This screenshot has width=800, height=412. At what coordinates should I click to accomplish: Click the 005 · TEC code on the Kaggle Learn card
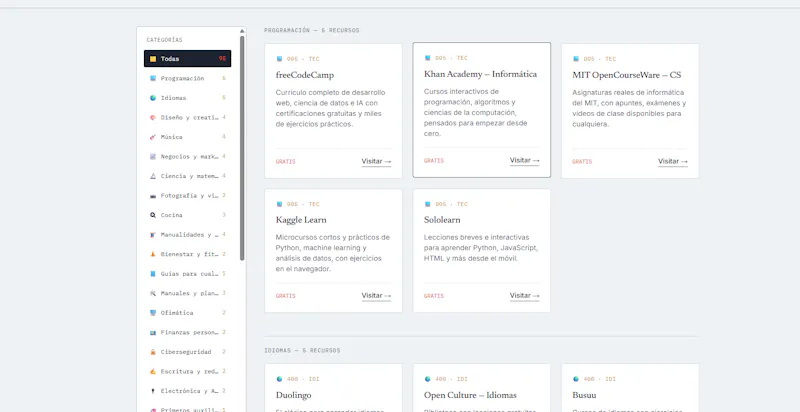tap(303, 204)
